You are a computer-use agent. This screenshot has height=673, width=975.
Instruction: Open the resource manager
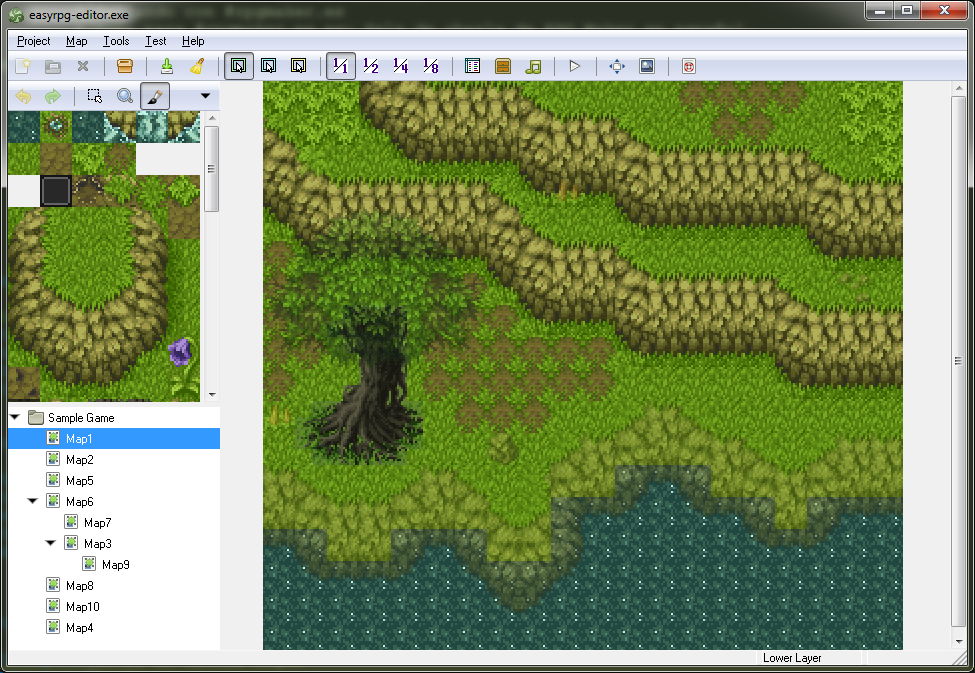click(503, 66)
